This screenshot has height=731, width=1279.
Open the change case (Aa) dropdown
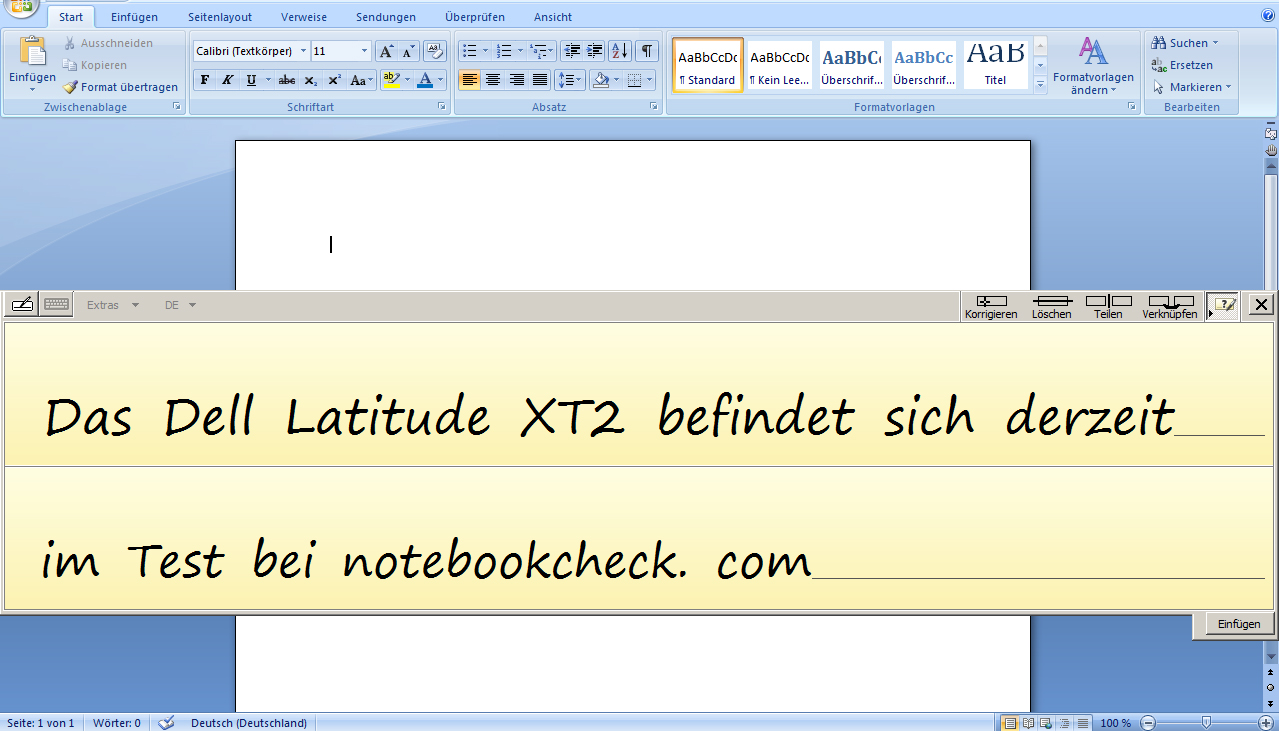pyautogui.click(x=361, y=80)
